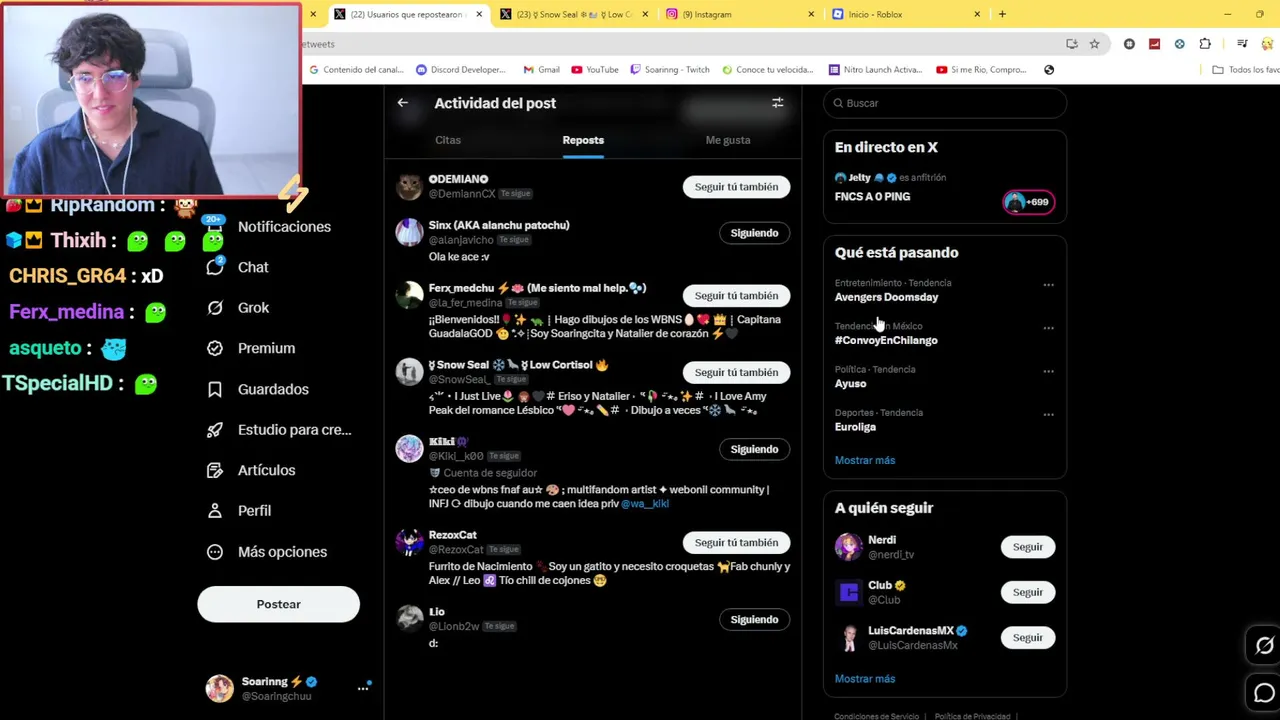Viewport: 1280px width, 720px height.
Task: Open the messages bubble icon at bottom right
Action: (1264, 693)
